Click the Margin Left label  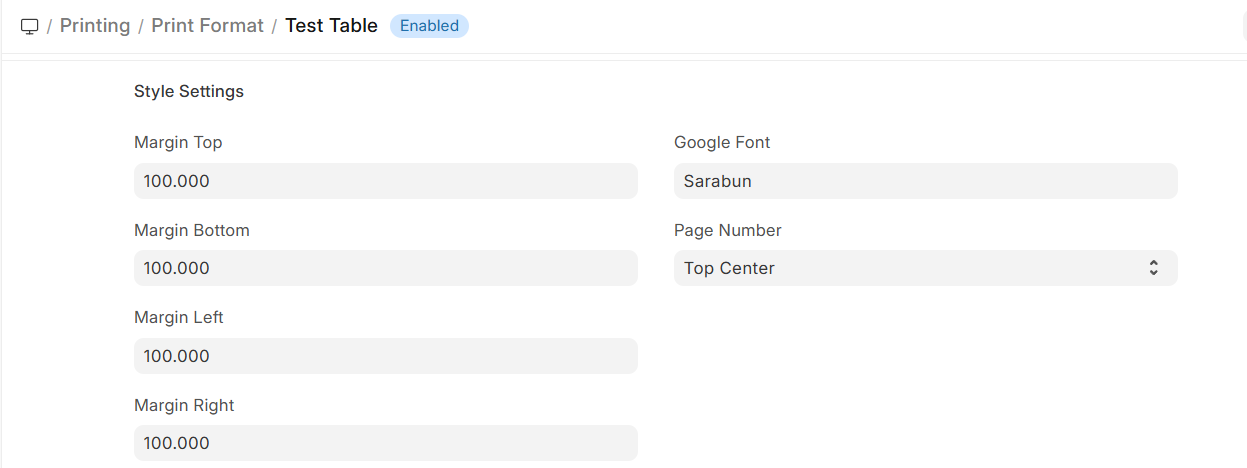coord(179,317)
